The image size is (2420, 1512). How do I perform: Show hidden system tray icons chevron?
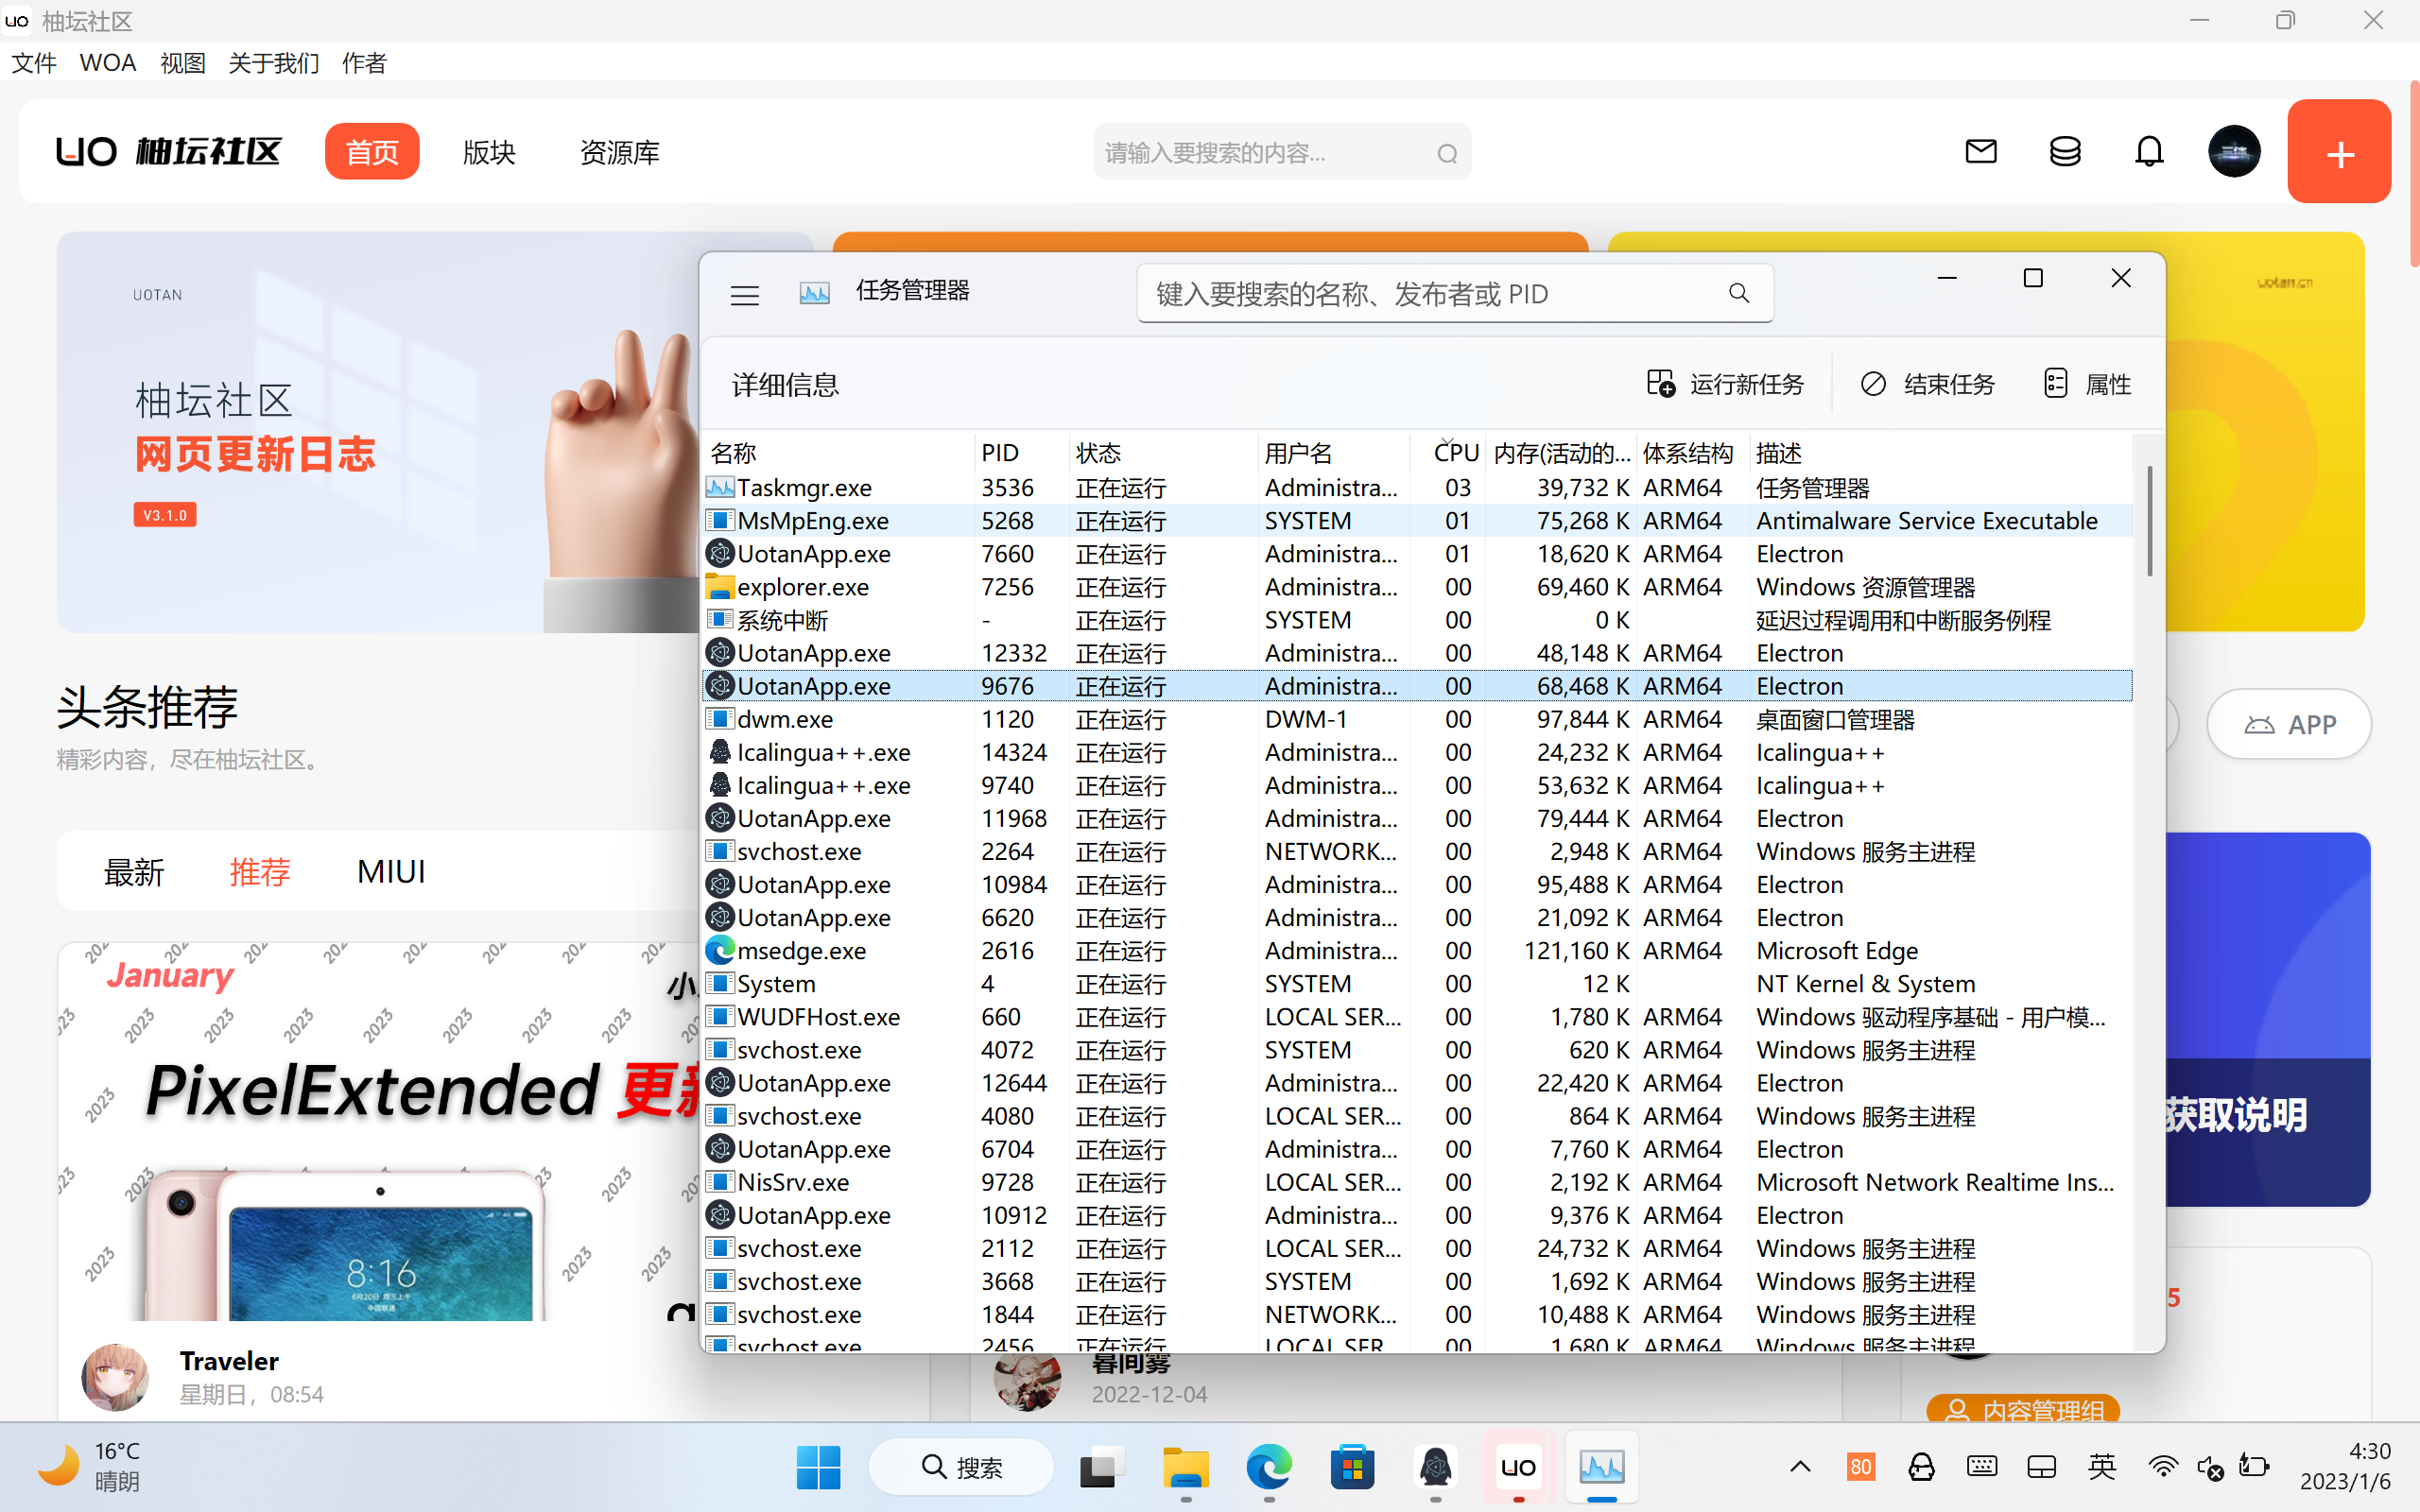coord(1800,1467)
